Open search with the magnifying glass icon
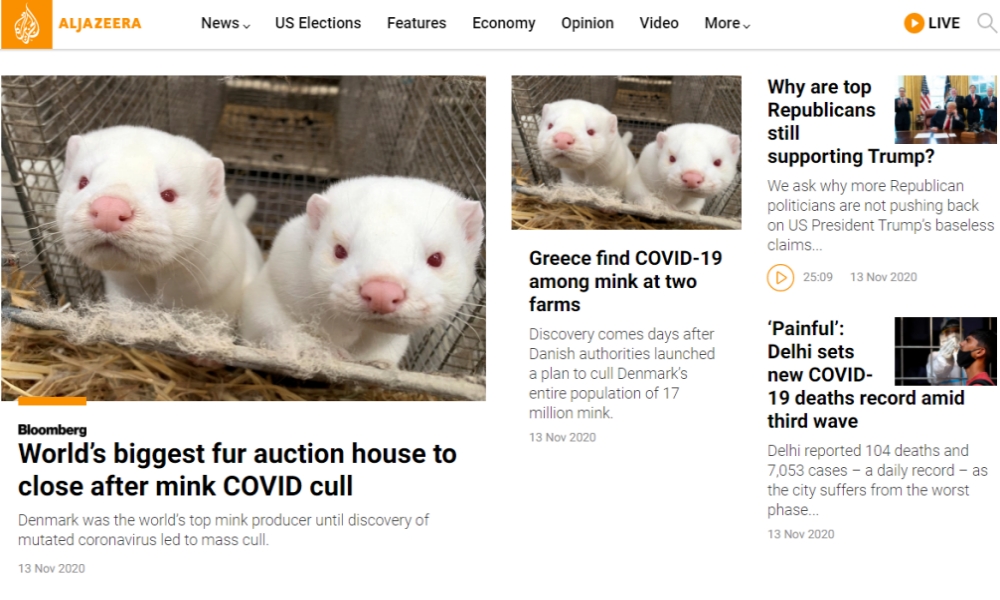The width and height of the screenshot is (1000, 600). pos(987,23)
